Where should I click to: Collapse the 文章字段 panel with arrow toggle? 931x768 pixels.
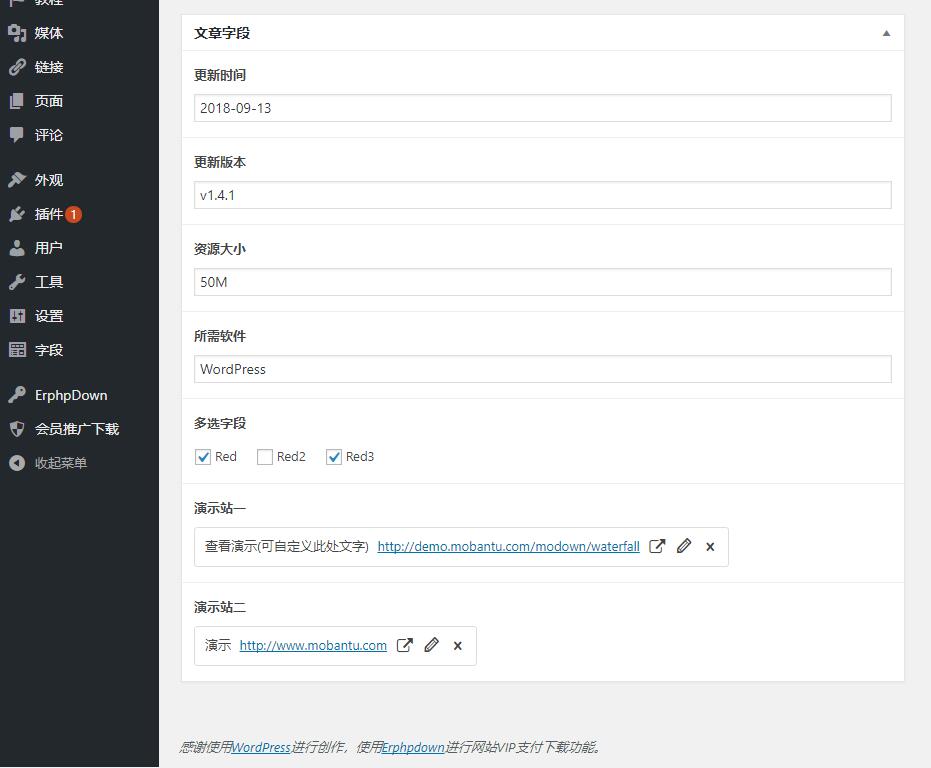[886, 33]
